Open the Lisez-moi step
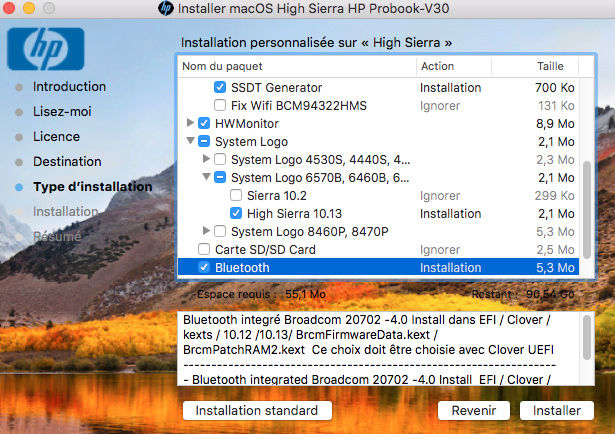 [62, 112]
